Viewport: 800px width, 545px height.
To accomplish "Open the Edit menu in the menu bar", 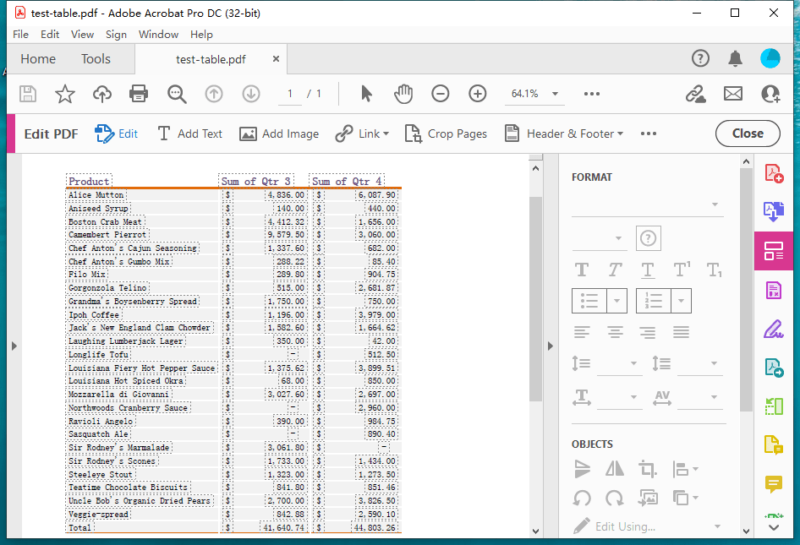I will 50,34.
